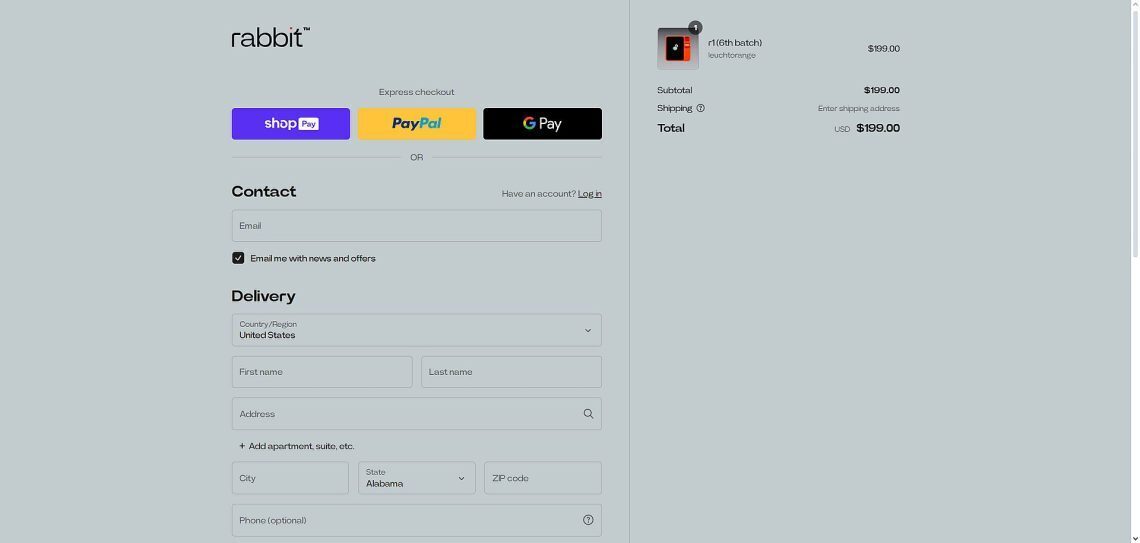Focus the Email input field

click(x=417, y=226)
